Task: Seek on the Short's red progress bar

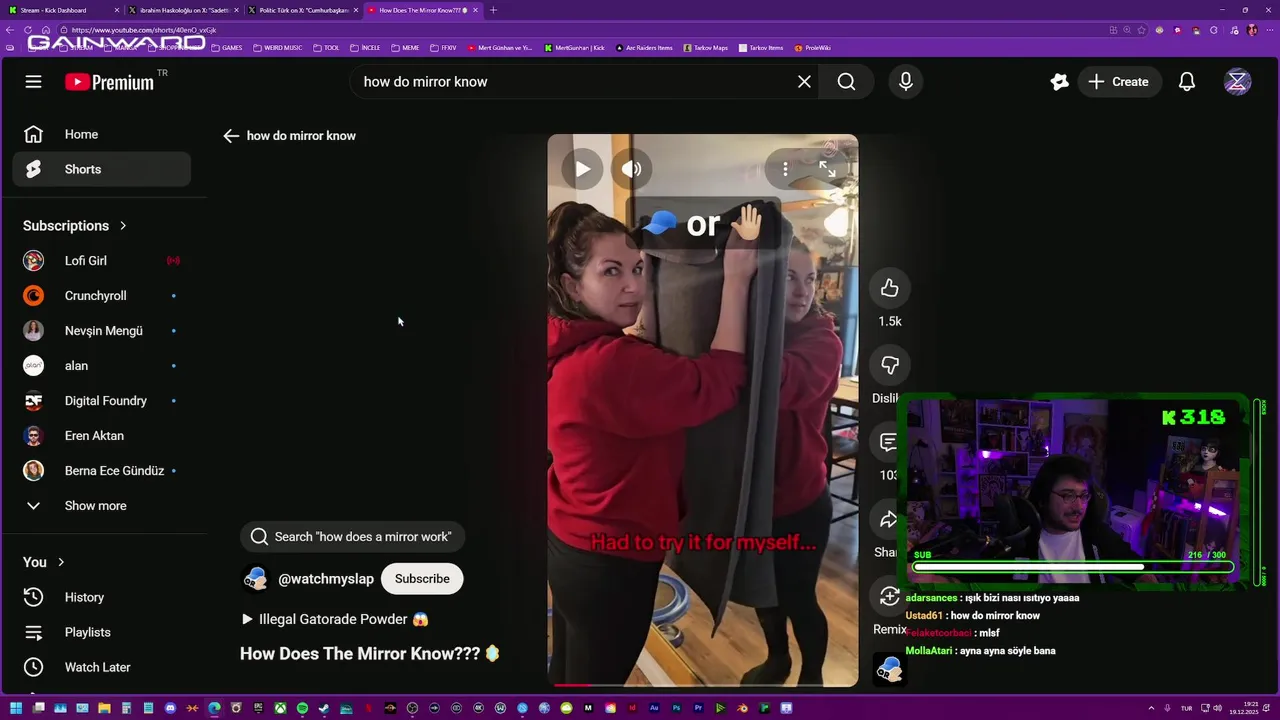Action: point(703,685)
